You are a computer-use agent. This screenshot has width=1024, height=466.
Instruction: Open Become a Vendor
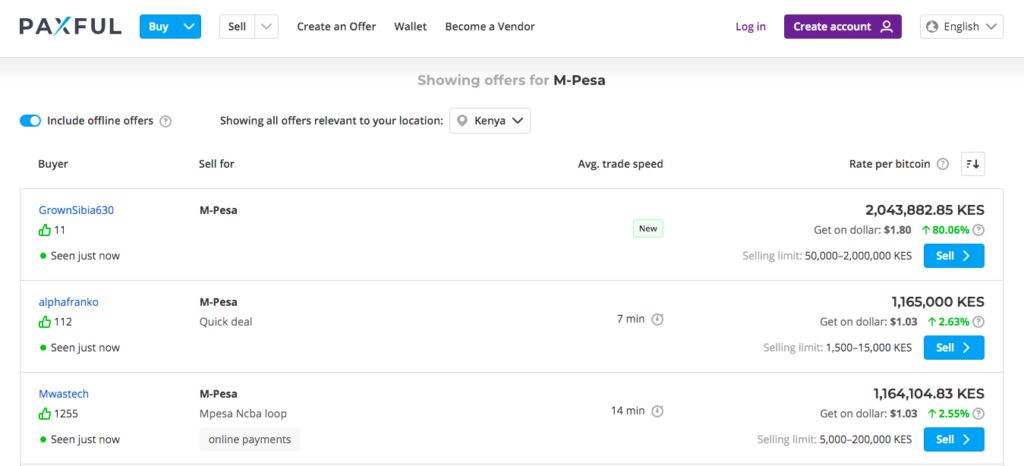490,27
